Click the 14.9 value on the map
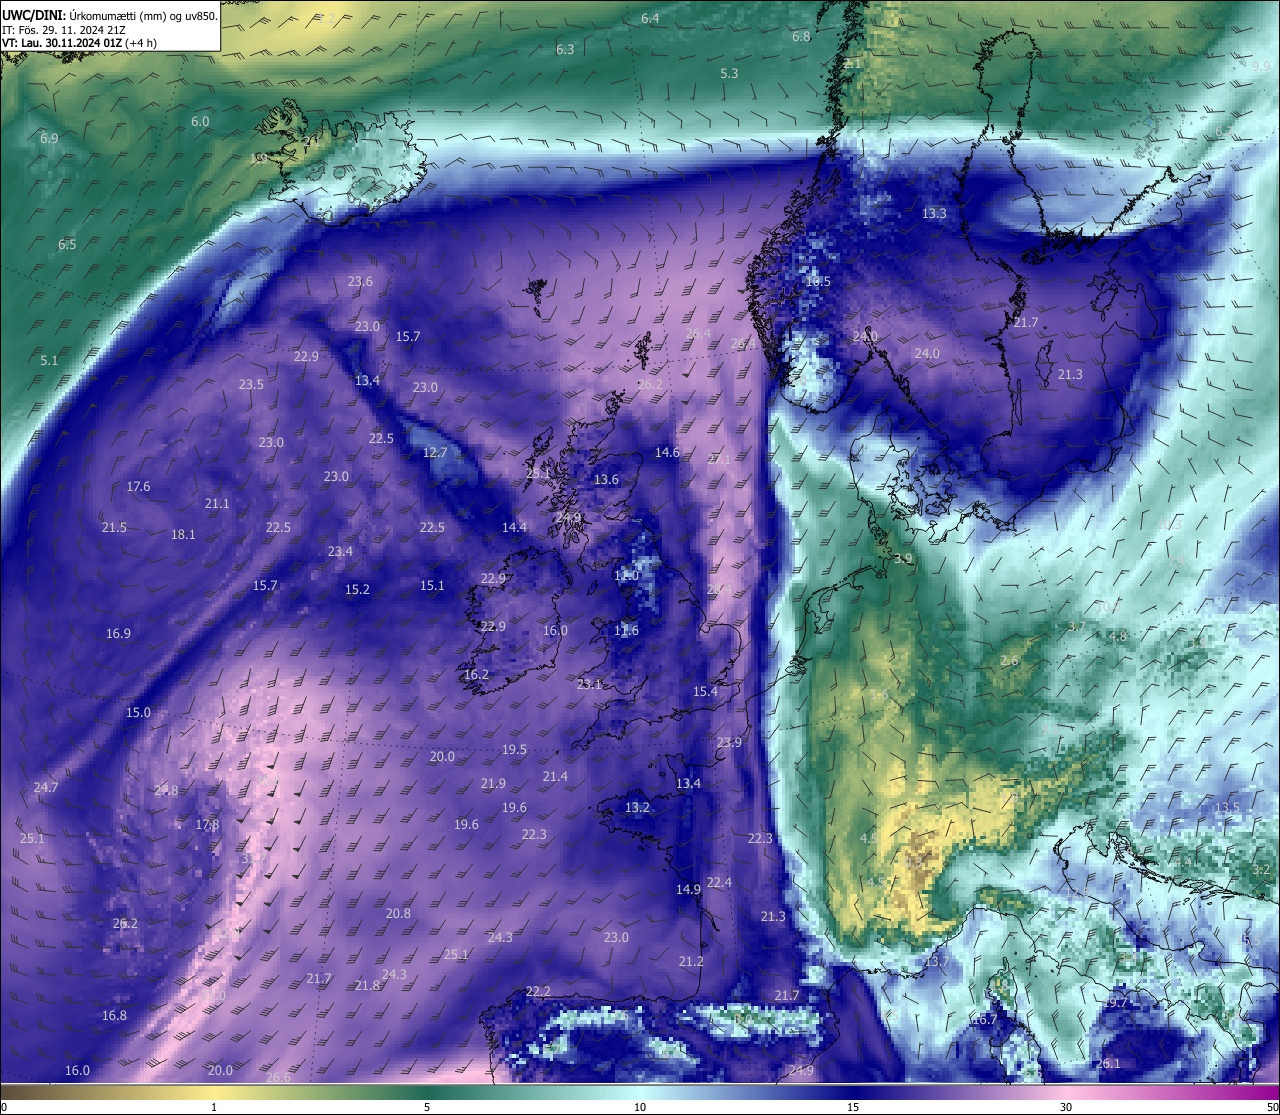 click(688, 890)
